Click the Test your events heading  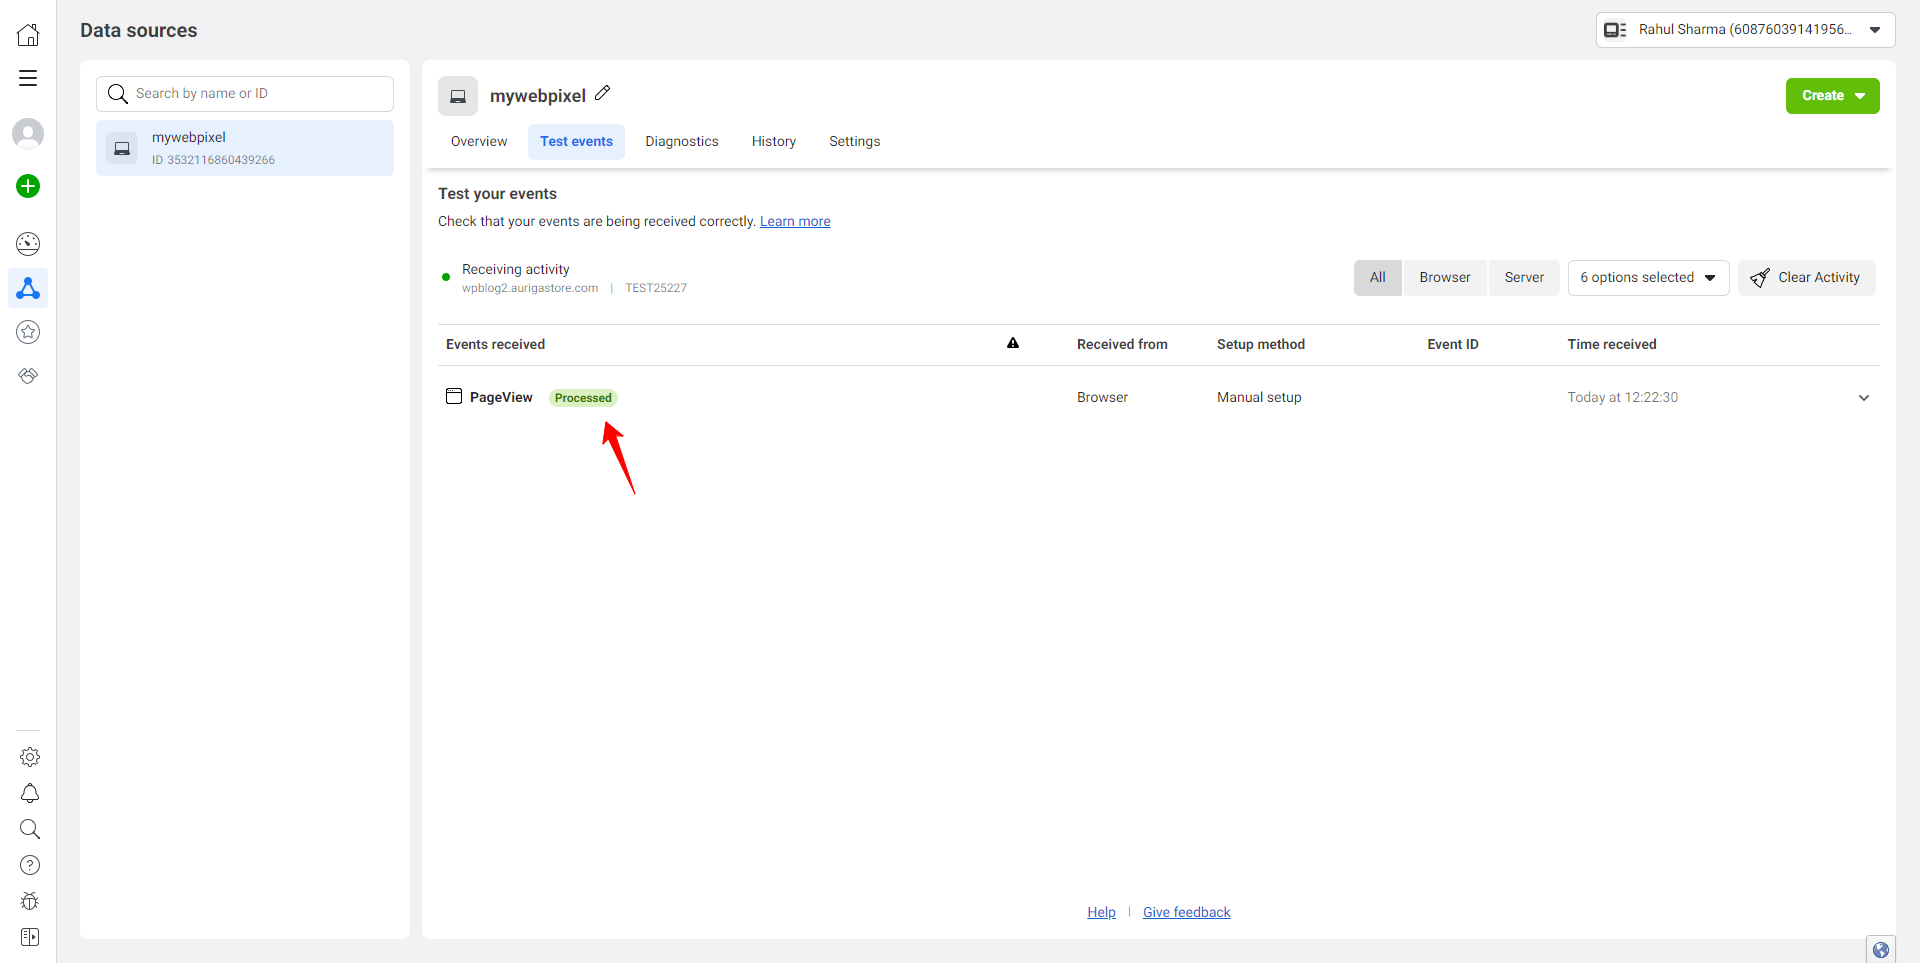tap(497, 194)
